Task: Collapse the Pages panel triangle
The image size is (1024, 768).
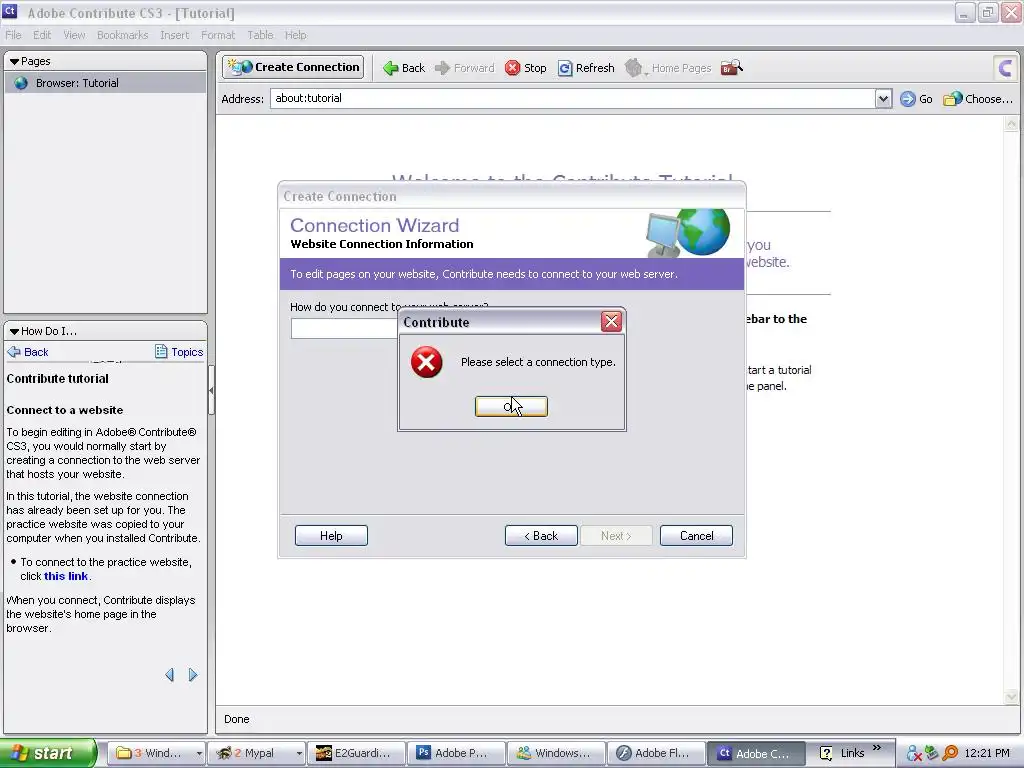Action: tap(14, 61)
